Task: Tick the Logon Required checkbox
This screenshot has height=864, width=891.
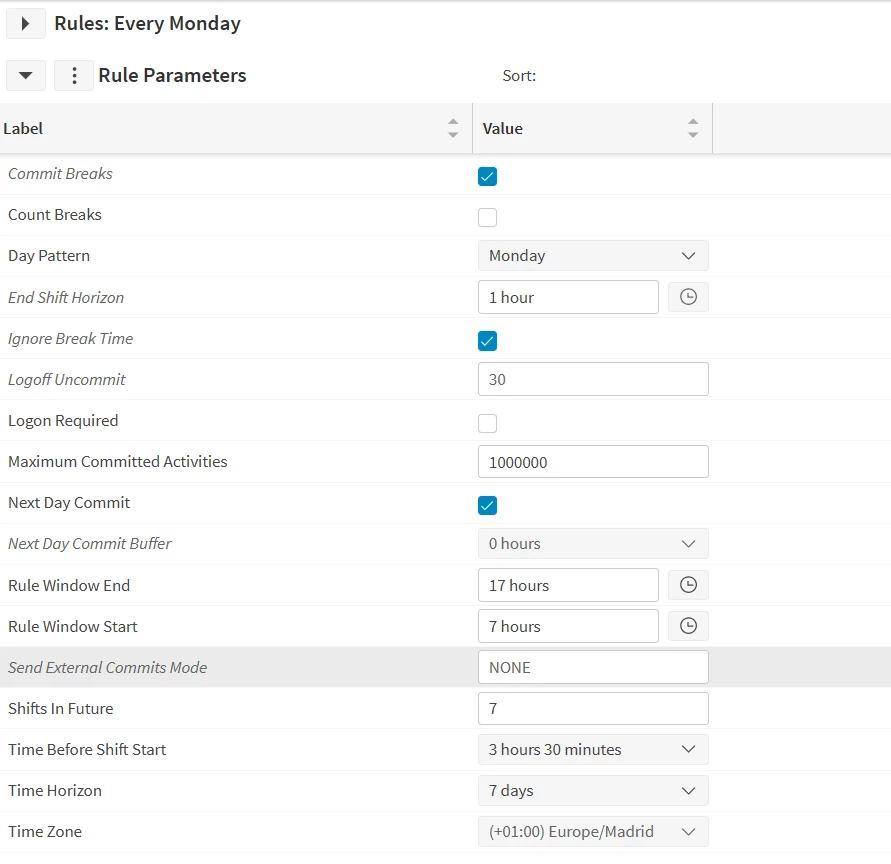Action: (487, 423)
